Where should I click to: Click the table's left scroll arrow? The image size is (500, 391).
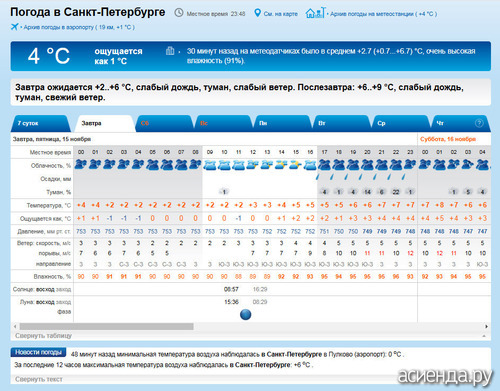click(x=15, y=326)
